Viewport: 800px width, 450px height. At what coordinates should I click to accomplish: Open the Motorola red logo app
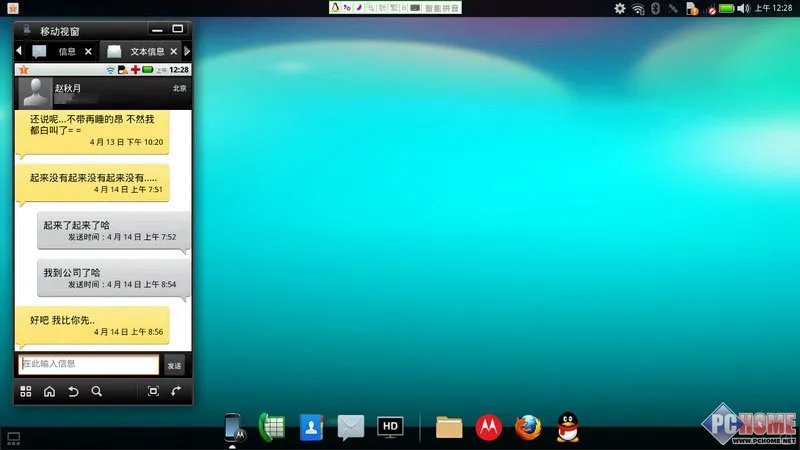[x=488, y=427]
